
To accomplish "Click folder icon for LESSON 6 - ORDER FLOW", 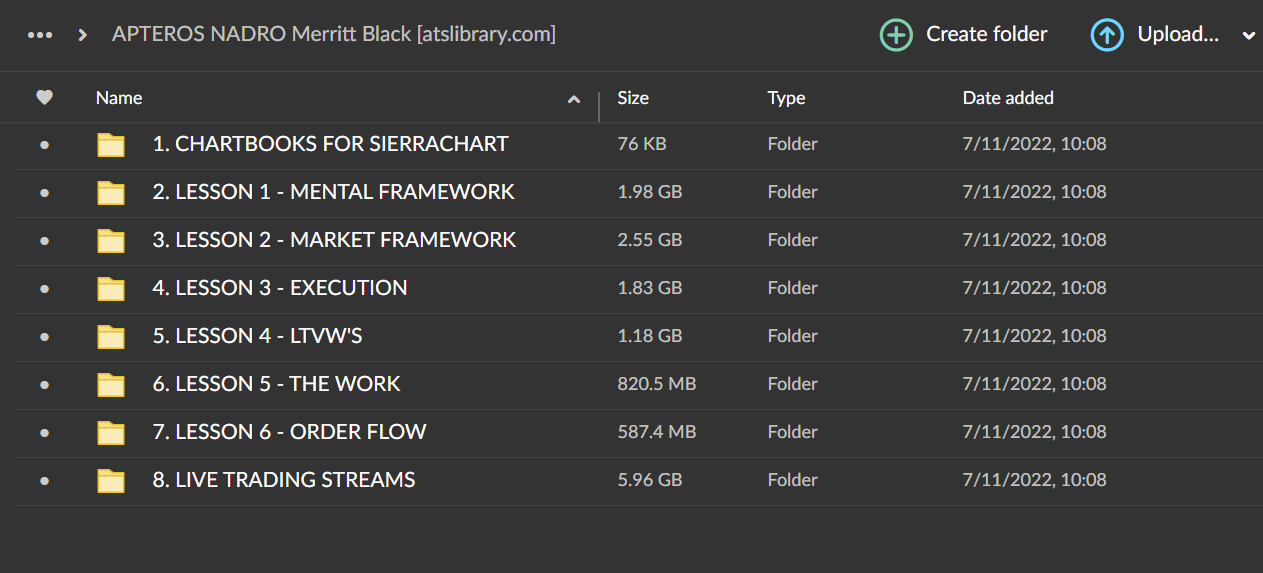I will pos(111,432).
